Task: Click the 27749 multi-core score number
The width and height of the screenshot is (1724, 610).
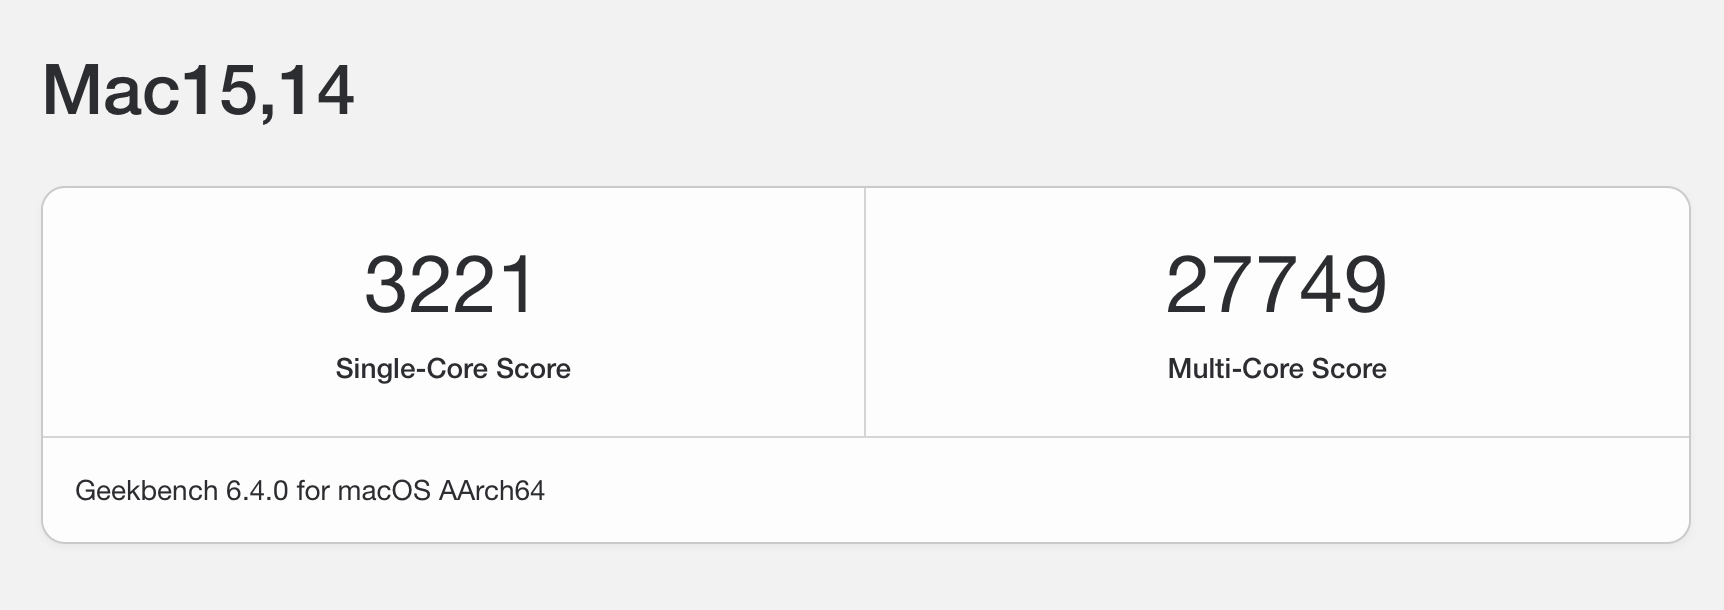Action: 1276,285
